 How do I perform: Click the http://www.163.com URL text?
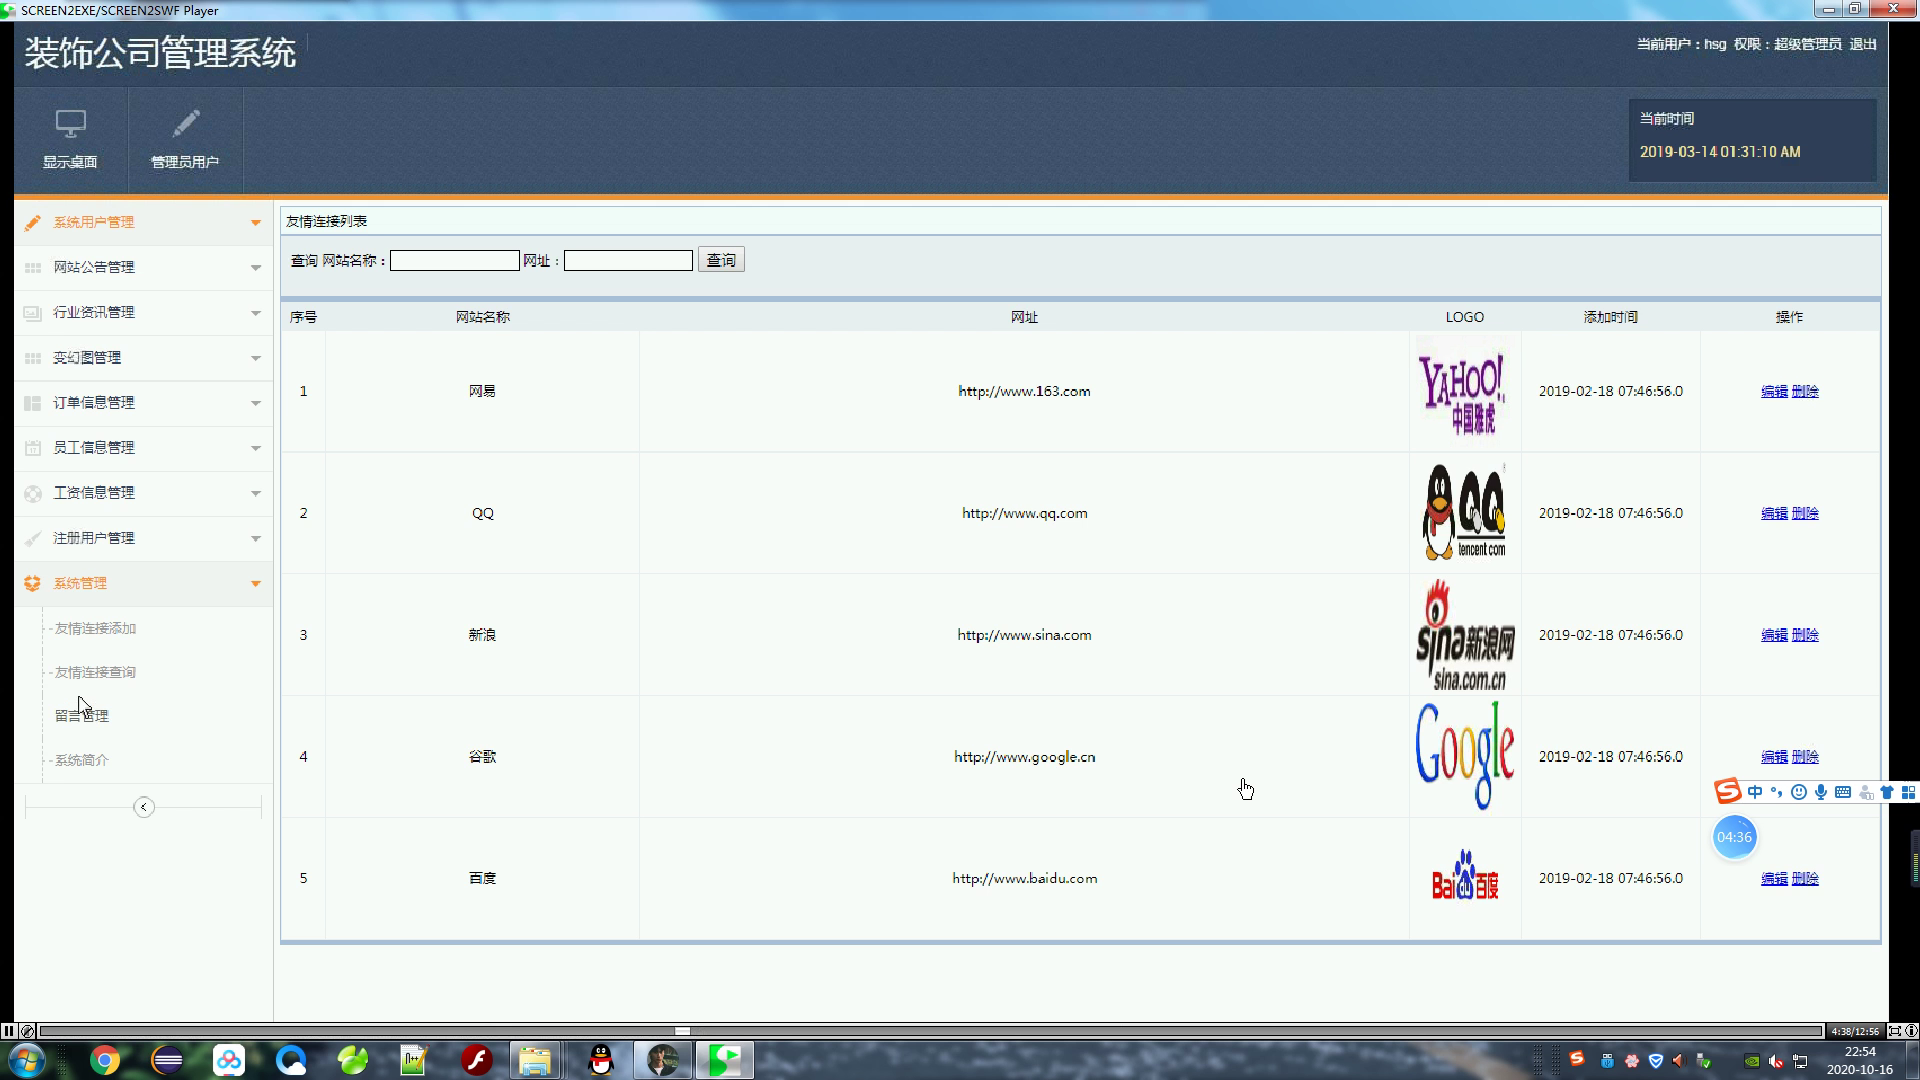pyautogui.click(x=1024, y=391)
